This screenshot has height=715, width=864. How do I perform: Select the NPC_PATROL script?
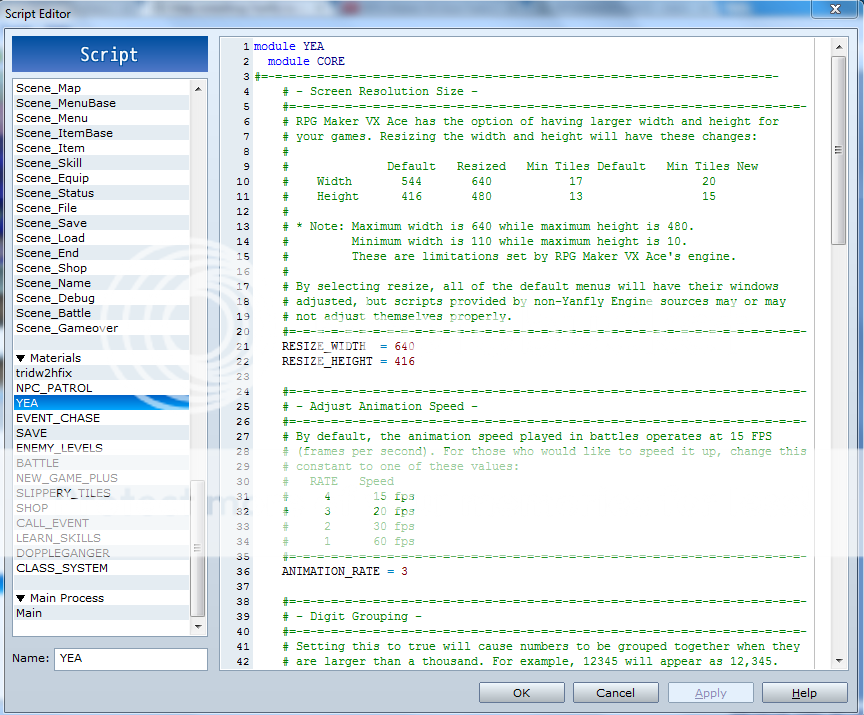point(54,388)
